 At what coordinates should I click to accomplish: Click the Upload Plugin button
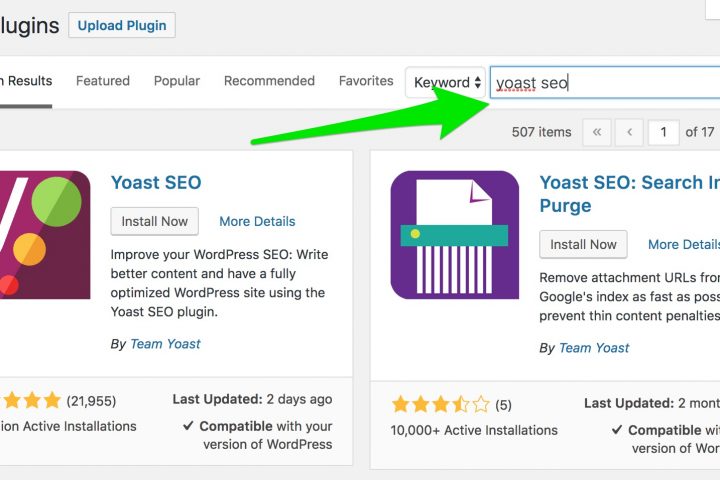(x=122, y=25)
